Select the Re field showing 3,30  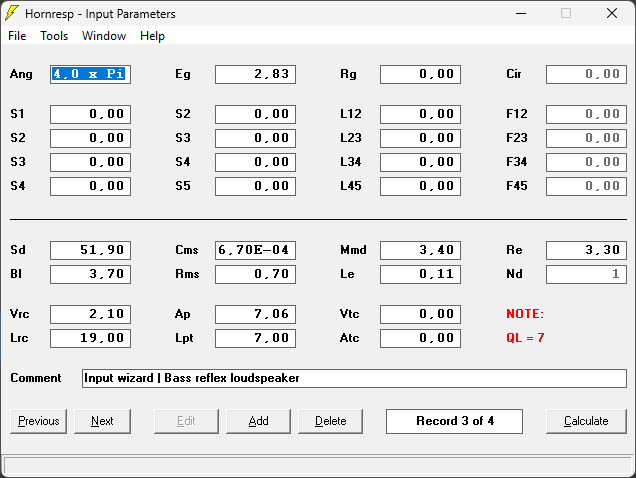click(586, 250)
